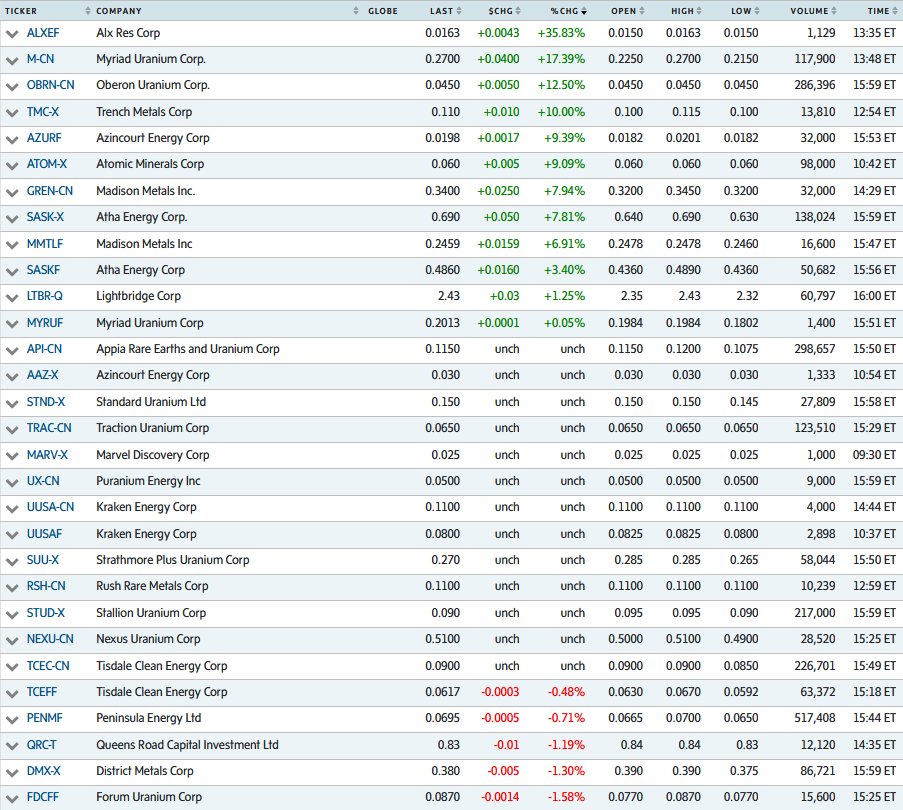This screenshot has height=810, width=903.
Task: Sort by the TIME column sort arrows
Action: pos(895,11)
